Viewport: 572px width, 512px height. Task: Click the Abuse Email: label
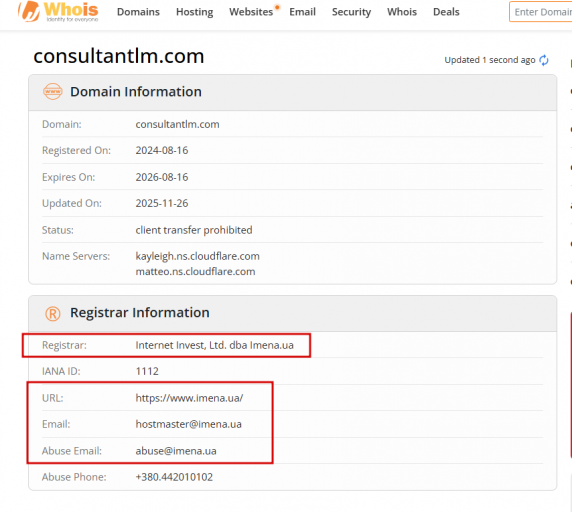point(72,451)
